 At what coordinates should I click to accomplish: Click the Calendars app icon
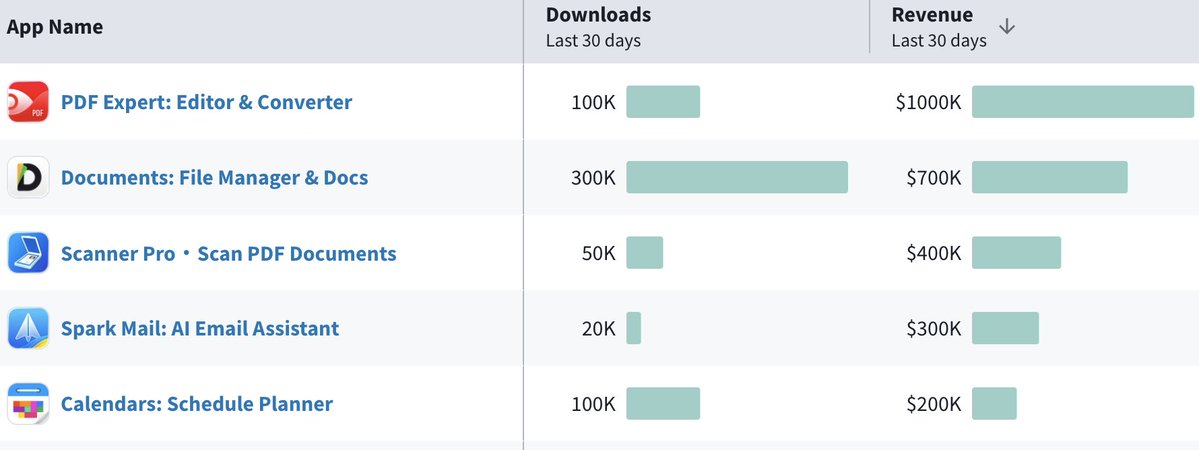tap(28, 404)
